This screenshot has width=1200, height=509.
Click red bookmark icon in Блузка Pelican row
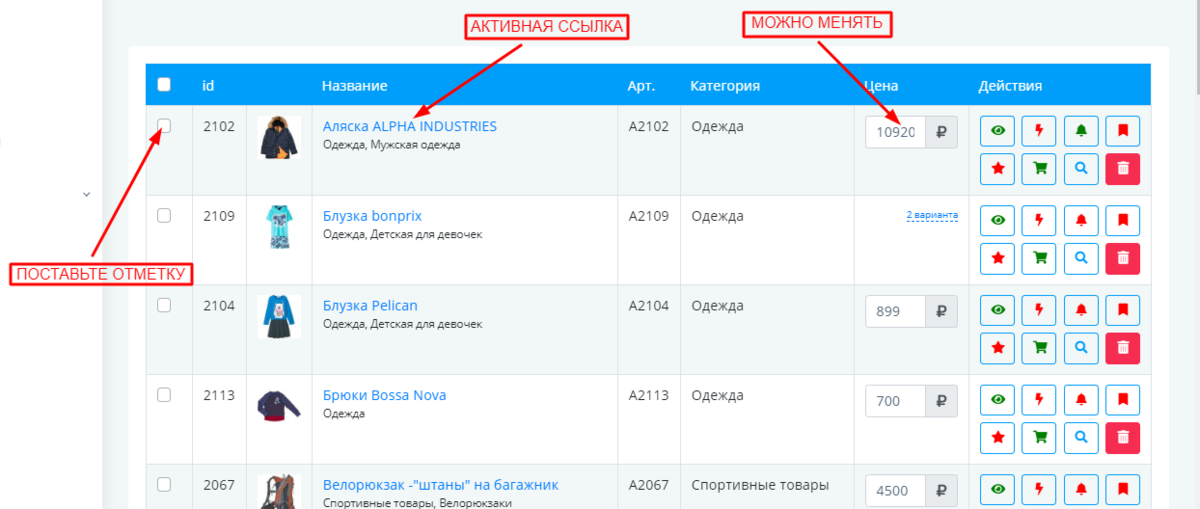click(x=1122, y=310)
